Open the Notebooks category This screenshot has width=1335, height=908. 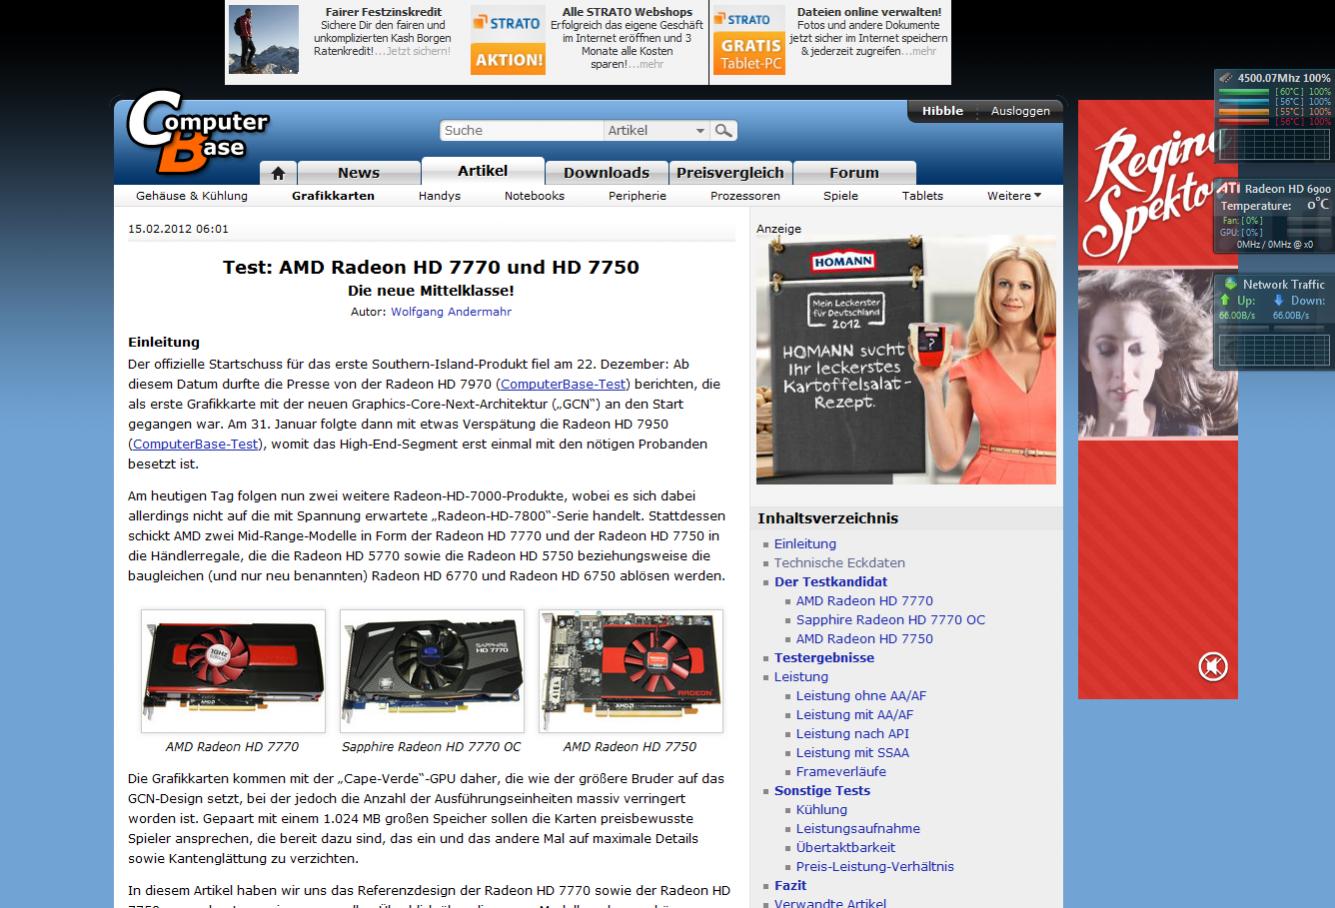tap(535, 196)
